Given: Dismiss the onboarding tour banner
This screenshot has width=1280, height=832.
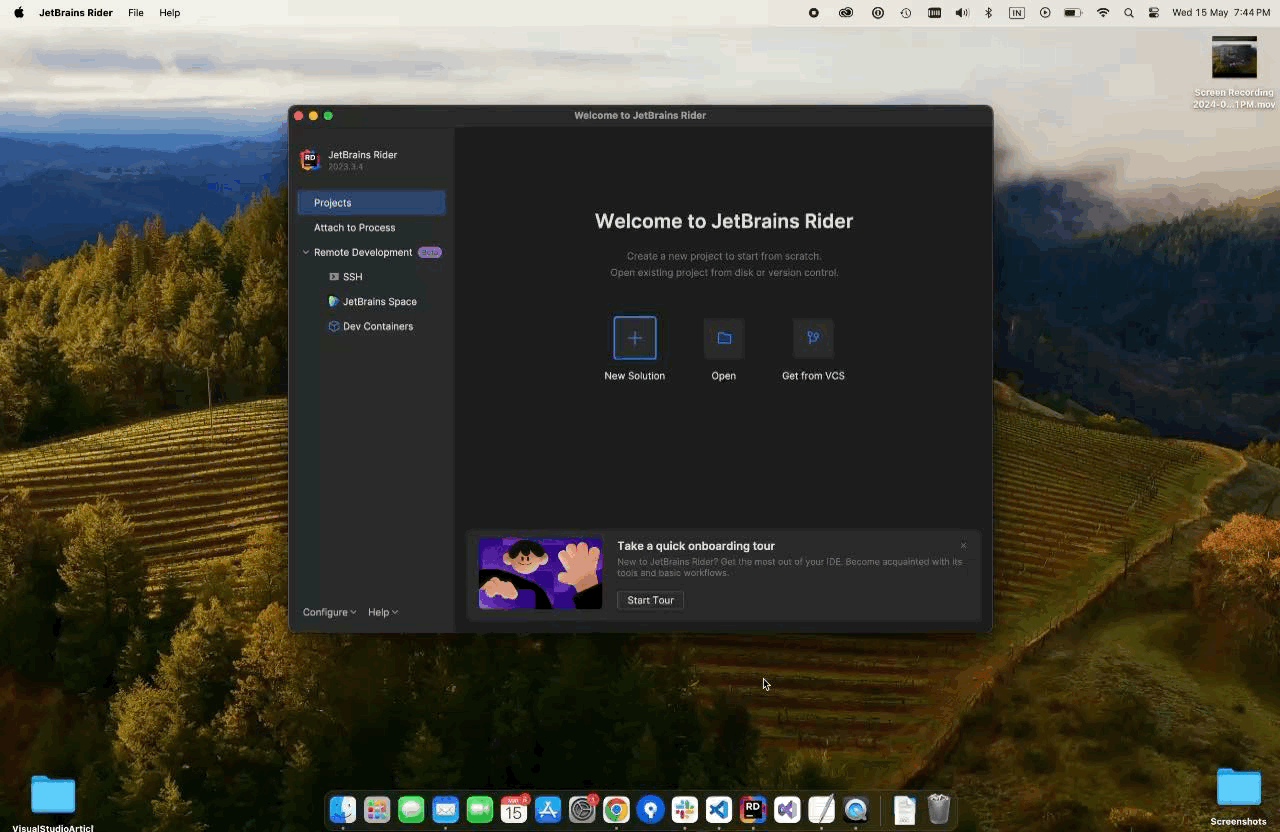Looking at the screenshot, I should 963,546.
